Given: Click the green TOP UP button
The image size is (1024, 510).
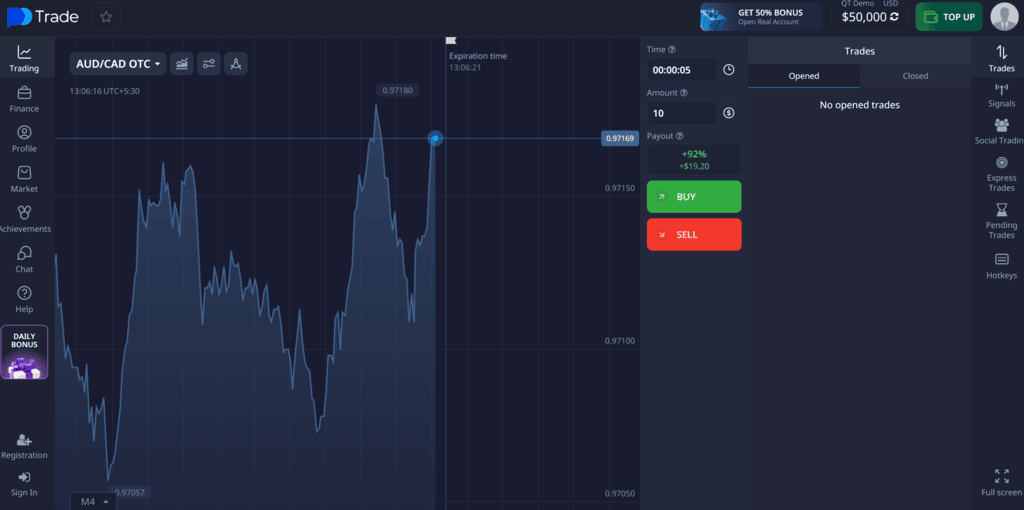Looking at the screenshot, I should click(x=949, y=17).
